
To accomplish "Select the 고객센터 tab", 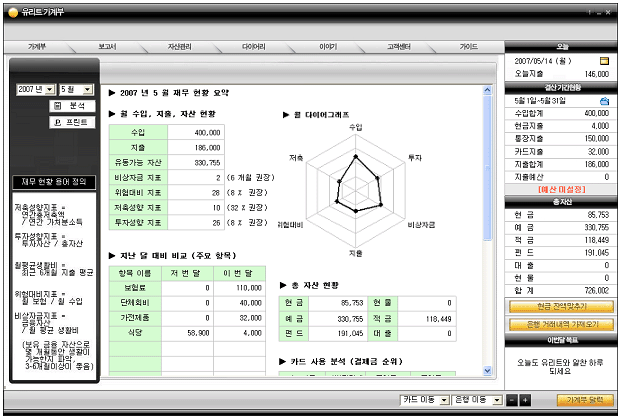I will 400,47.
